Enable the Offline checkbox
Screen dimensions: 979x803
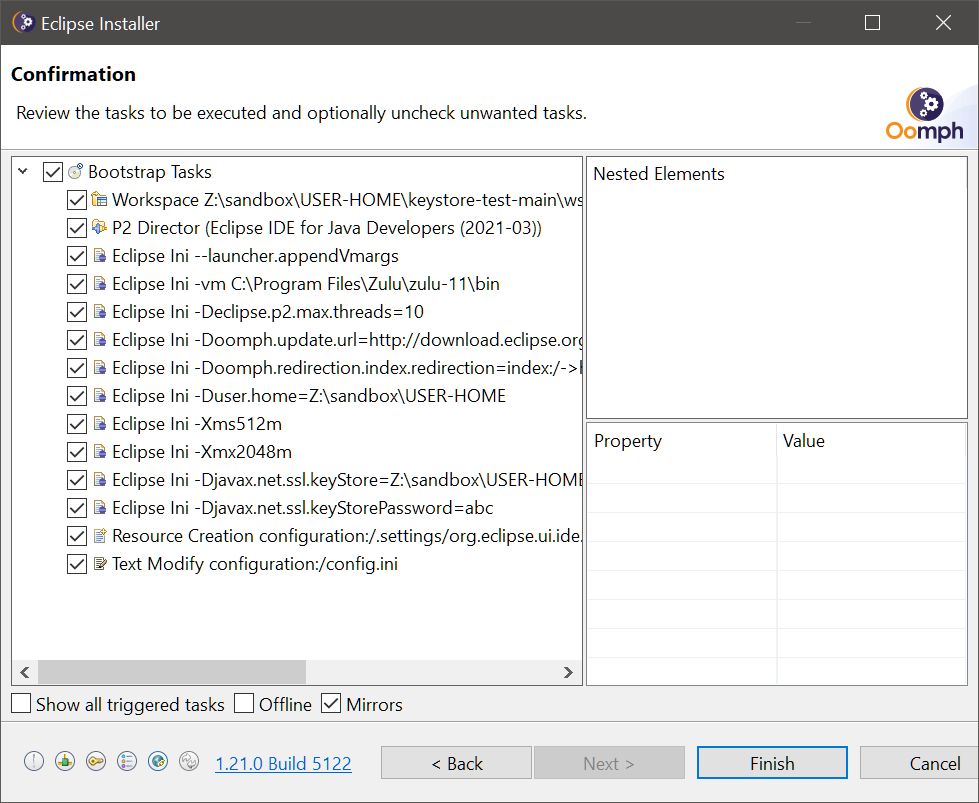point(244,703)
